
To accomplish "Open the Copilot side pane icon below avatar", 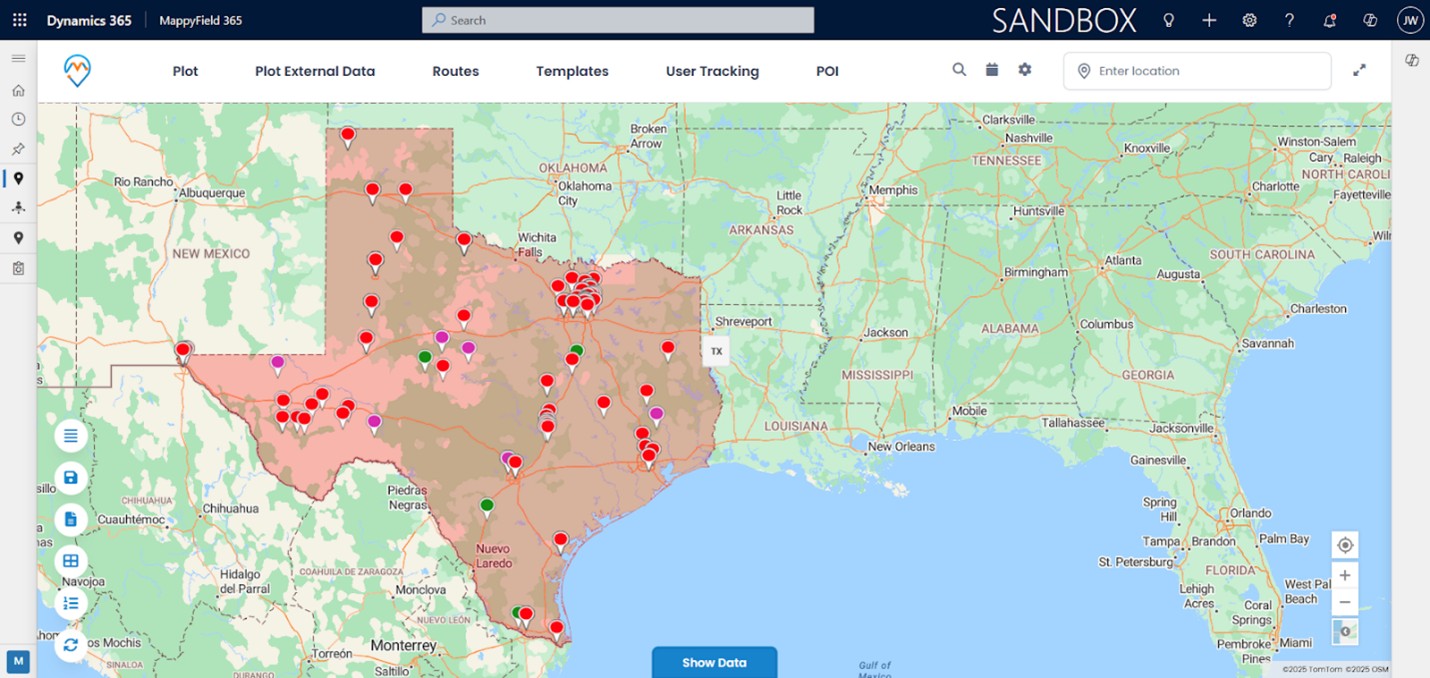I will (x=1412, y=61).
